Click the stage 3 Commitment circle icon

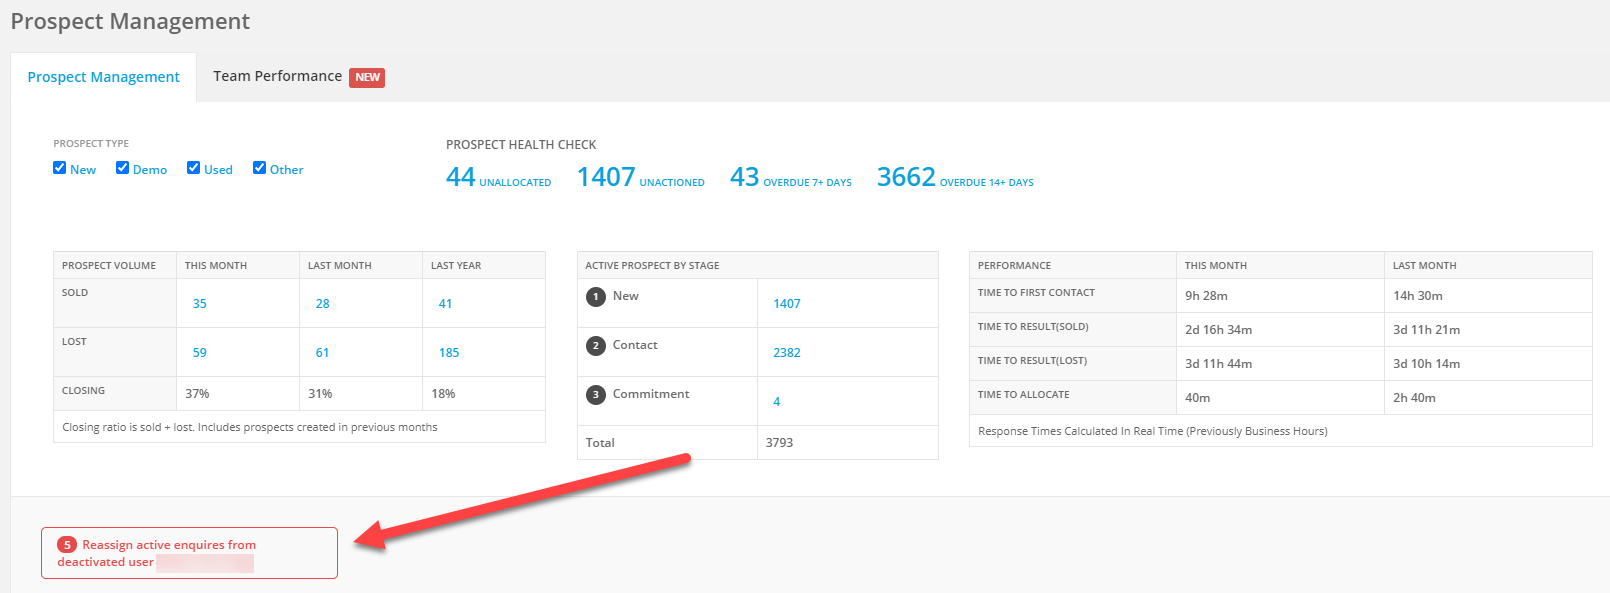(596, 395)
